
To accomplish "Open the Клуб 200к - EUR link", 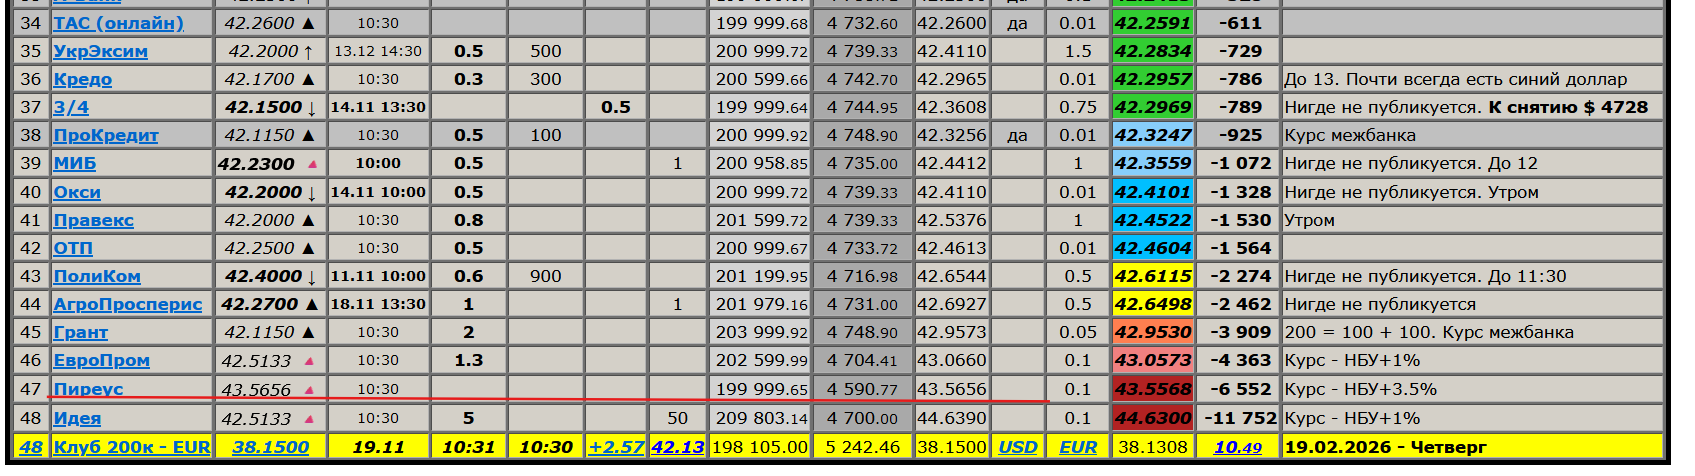I will [132, 447].
